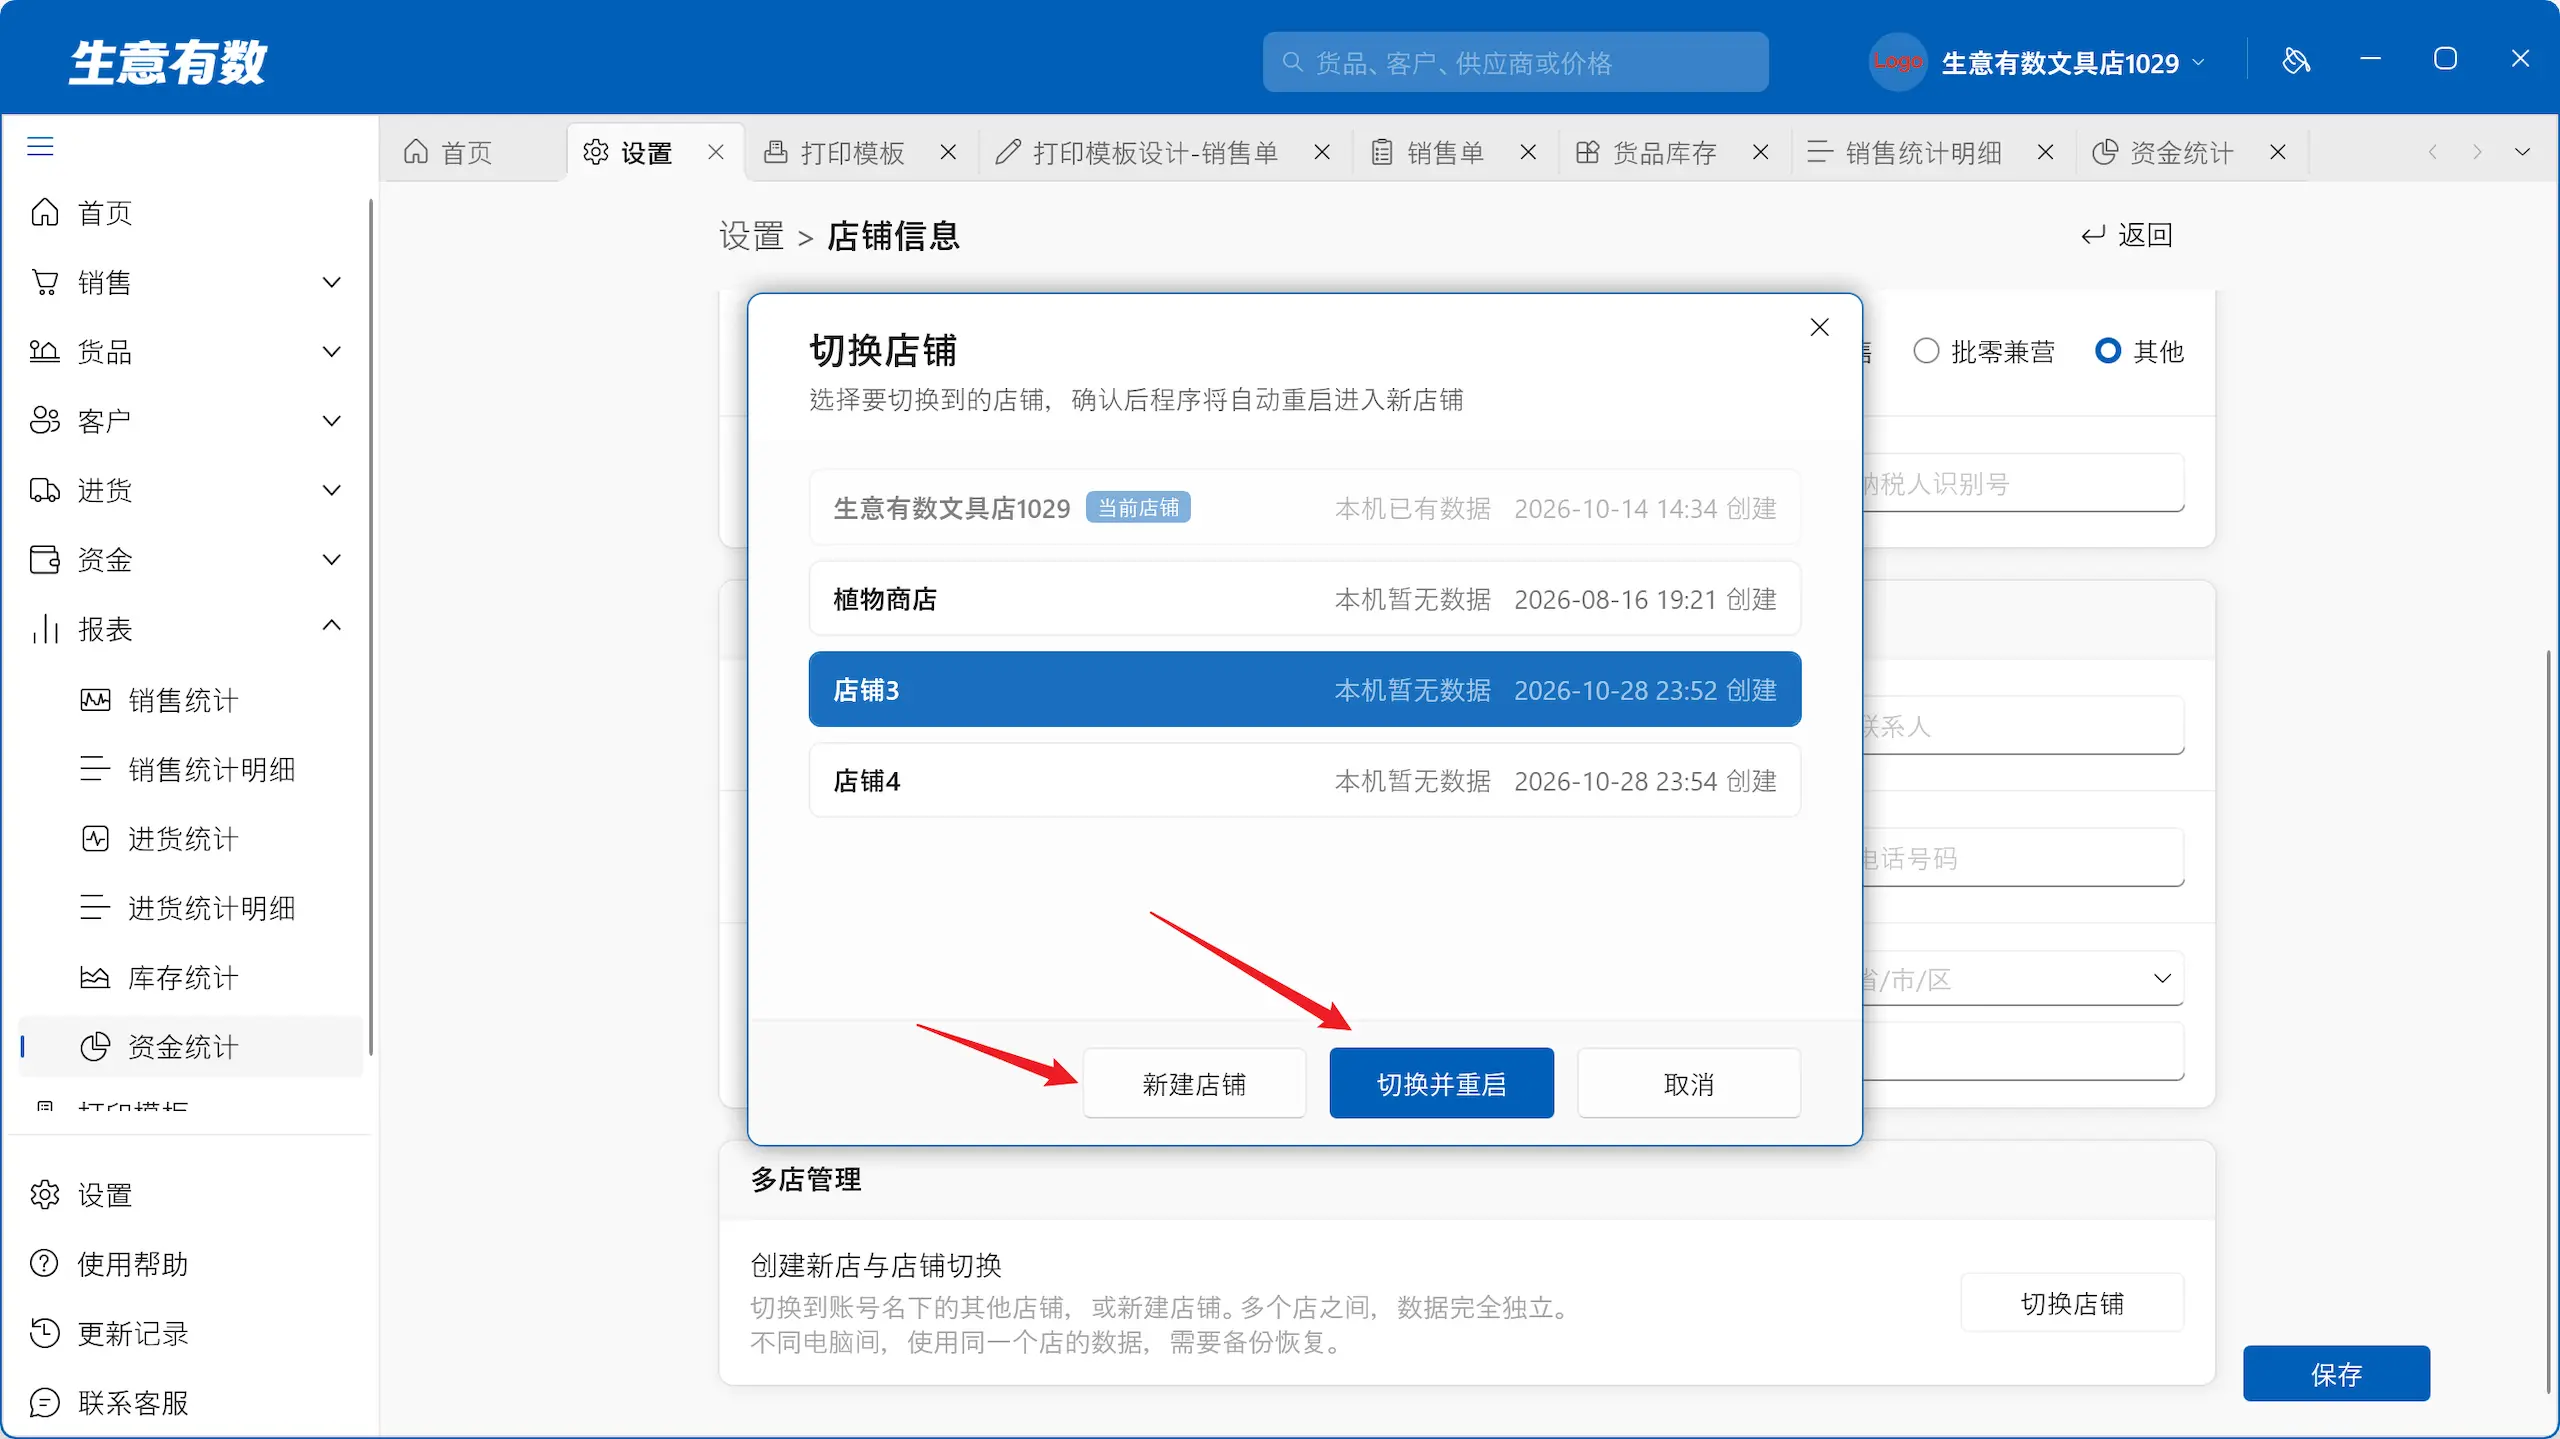The height and width of the screenshot is (1439, 2560).
Task: Collapse sidebar with the hamburger menu icon
Action: tap(40, 147)
